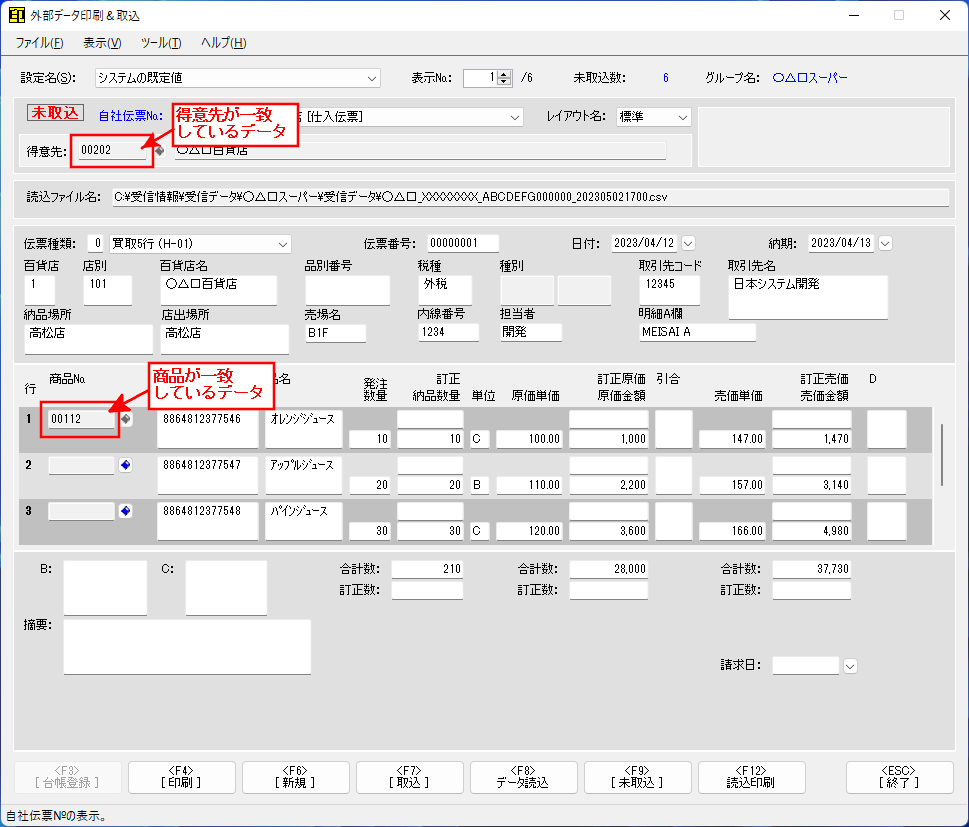Viewport: 969px width, 827px height.
Task: Click the empty 商品No. field in row 2
Action: (82, 465)
